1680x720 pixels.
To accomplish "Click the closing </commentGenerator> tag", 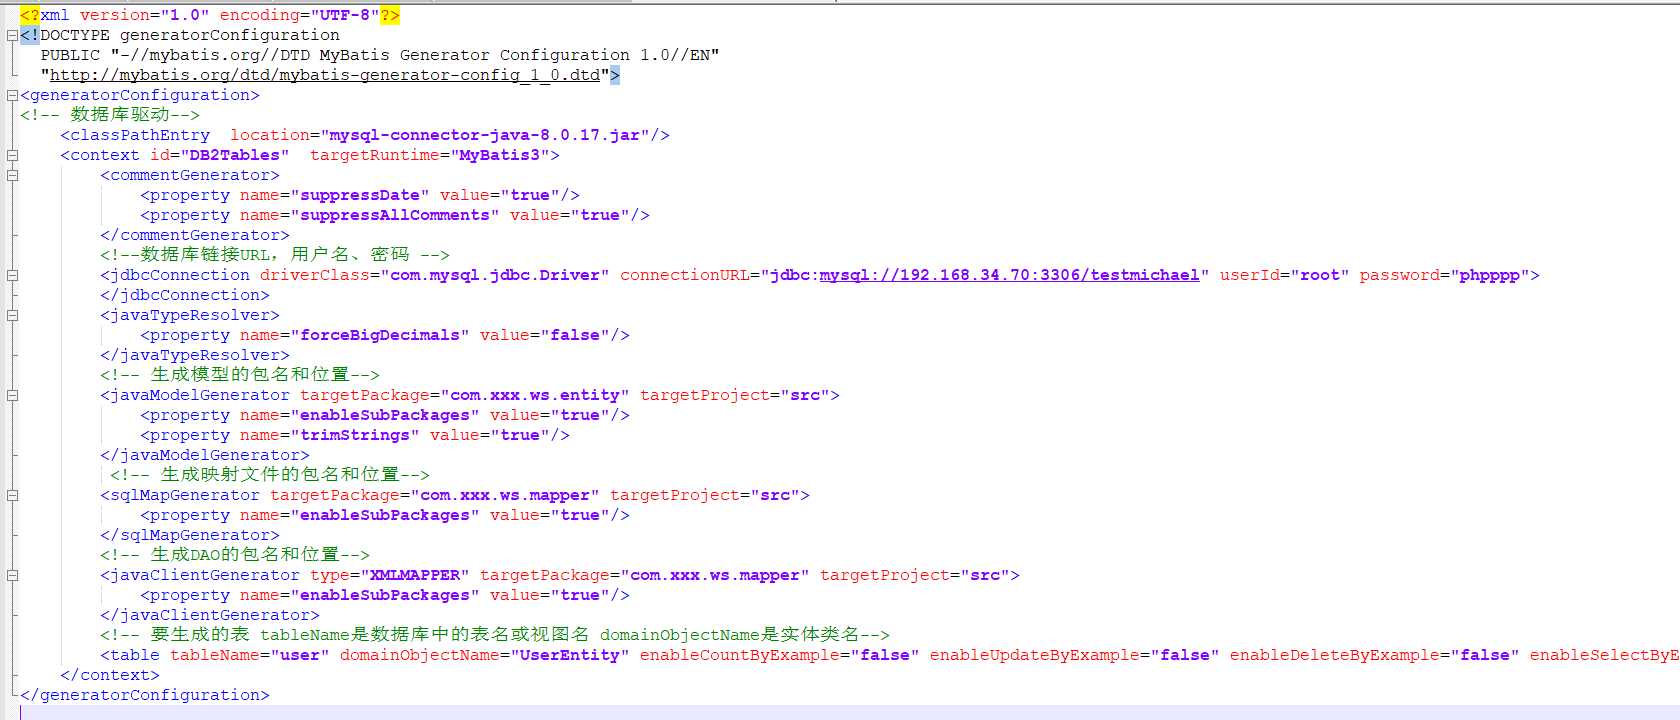I will coord(195,235).
